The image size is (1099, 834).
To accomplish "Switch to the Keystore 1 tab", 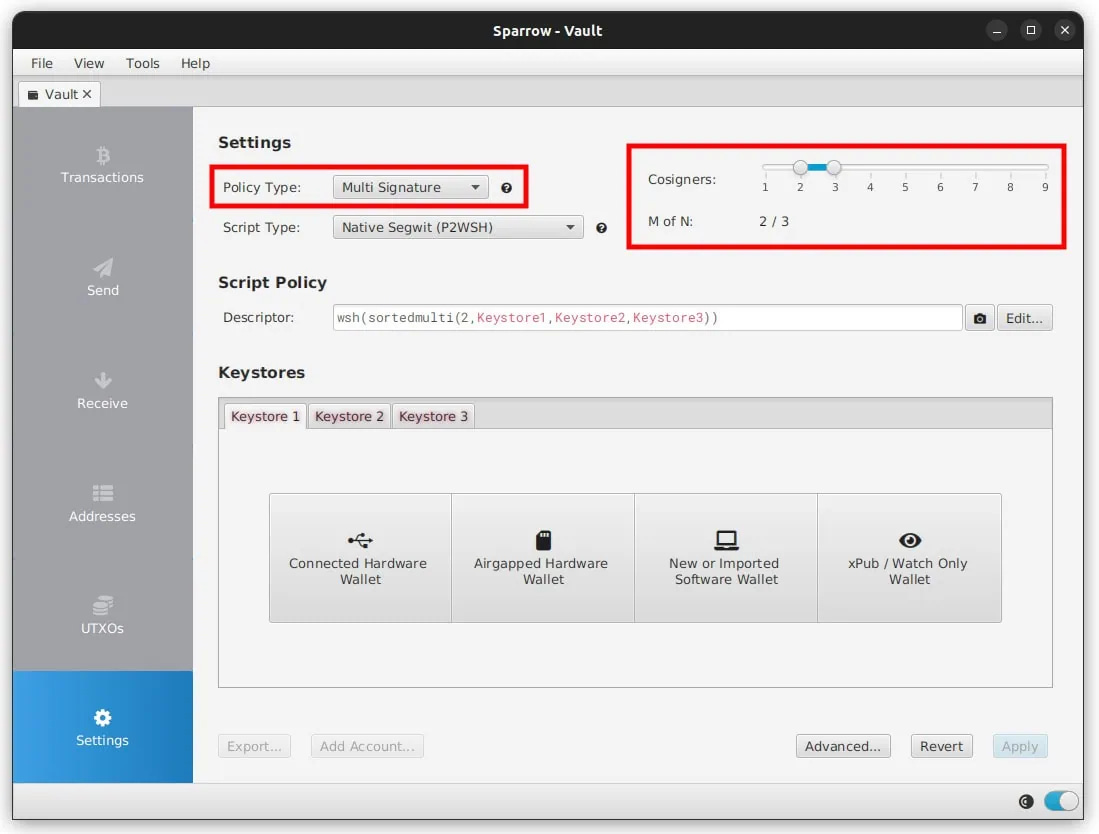I will point(265,416).
